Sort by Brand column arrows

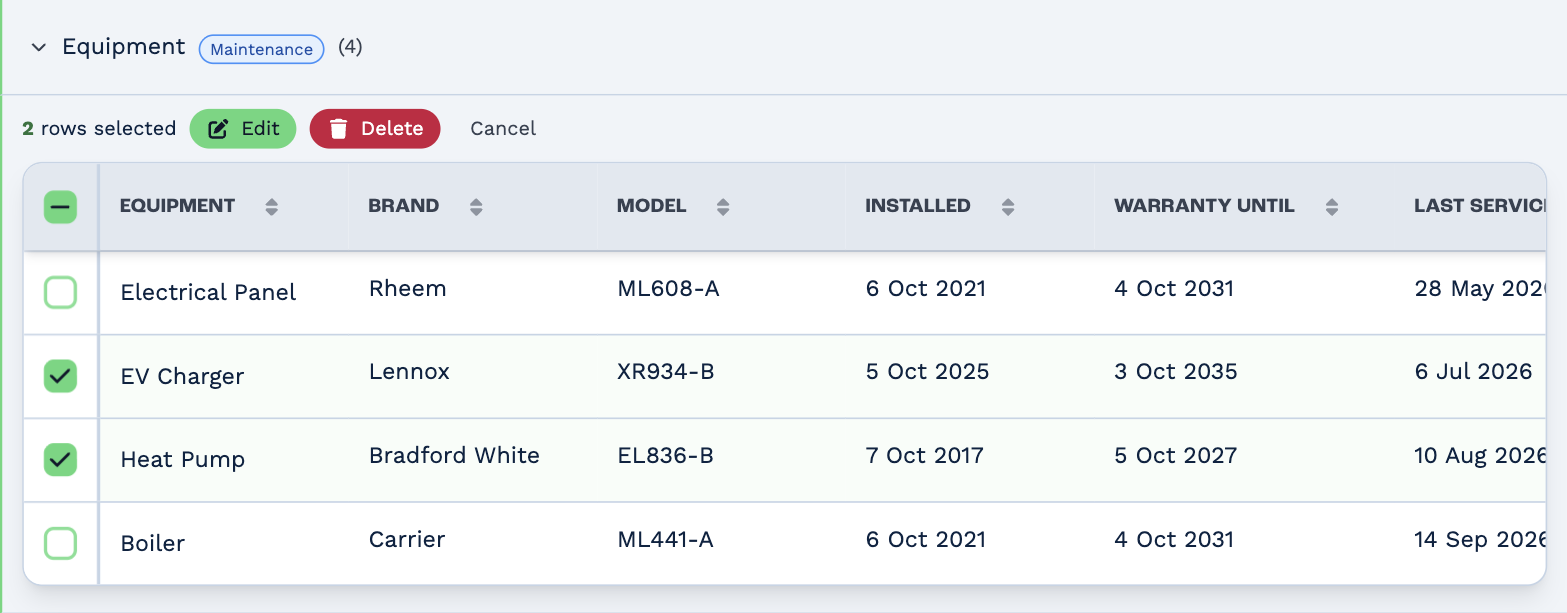point(476,207)
